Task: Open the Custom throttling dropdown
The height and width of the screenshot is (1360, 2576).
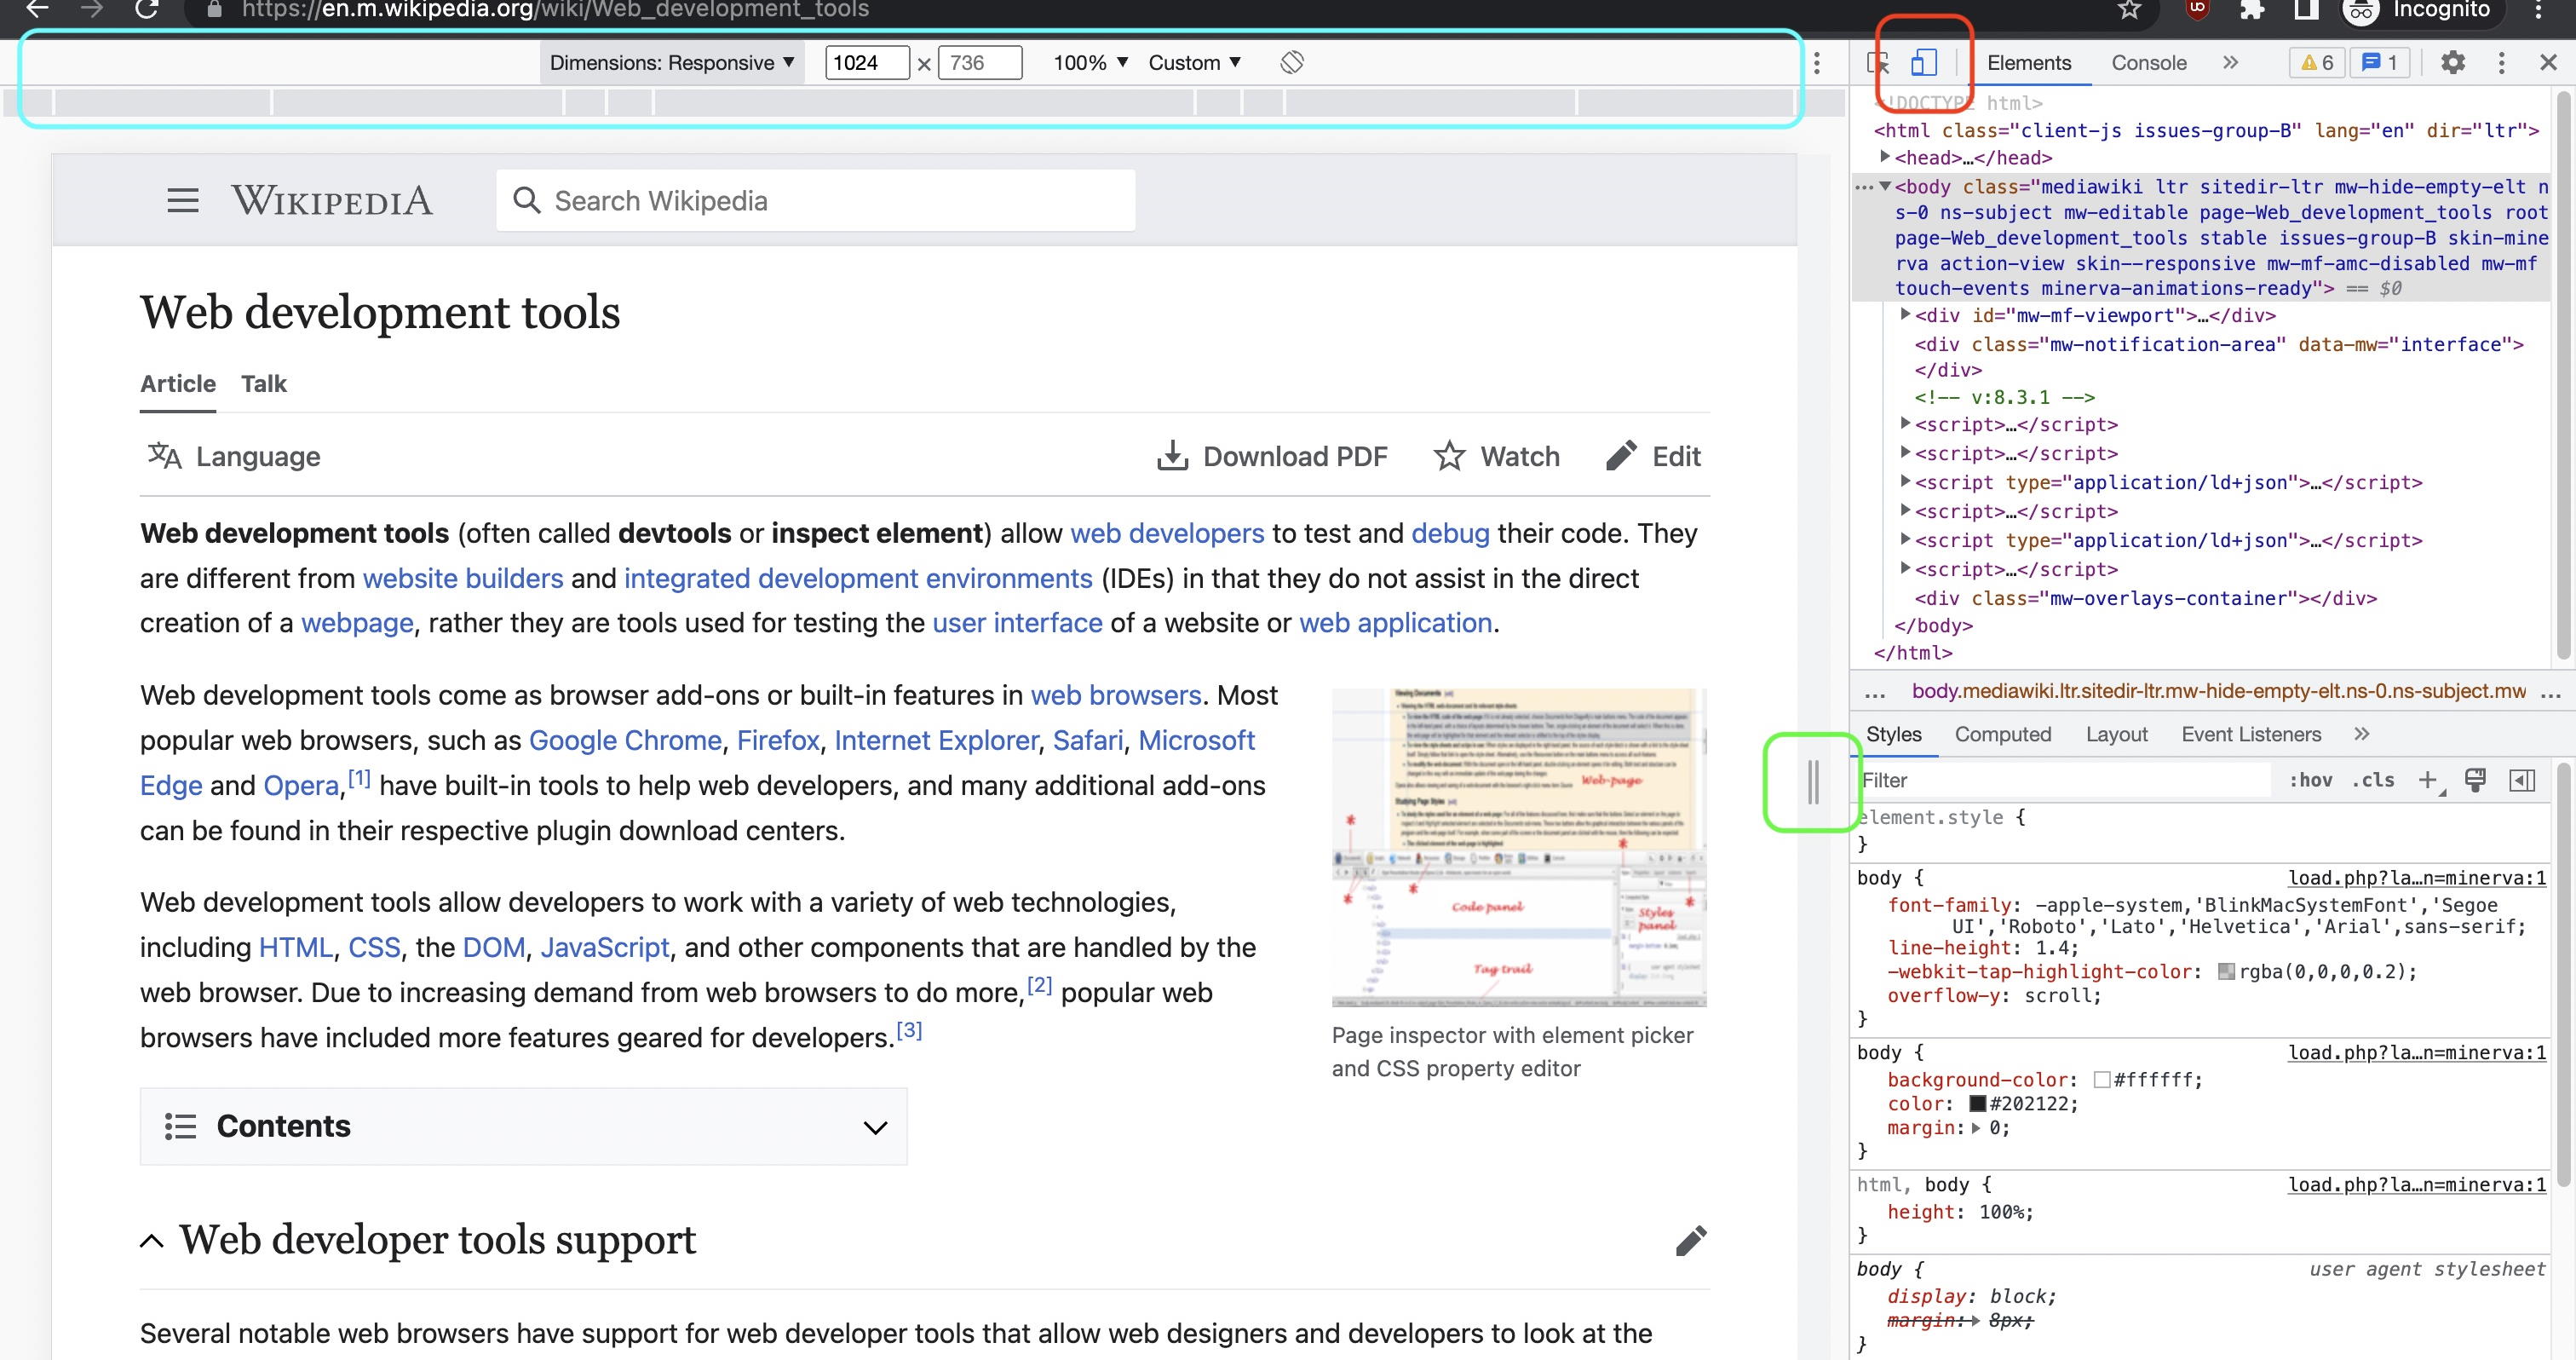Action: pyautogui.click(x=1195, y=62)
